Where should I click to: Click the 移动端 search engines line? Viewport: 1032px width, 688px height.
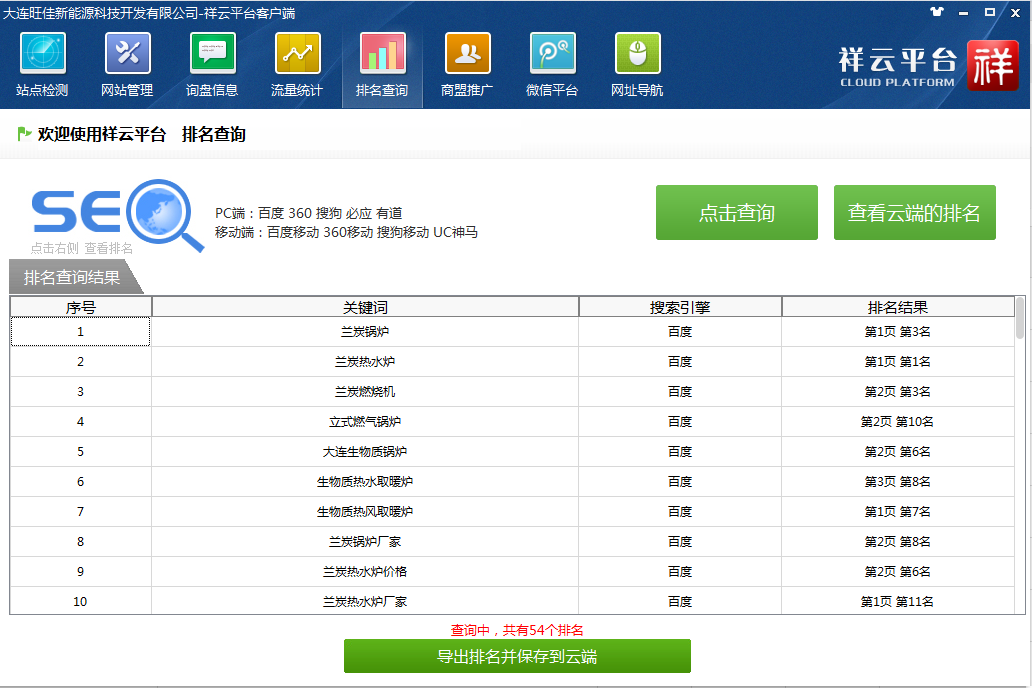coord(346,232)
